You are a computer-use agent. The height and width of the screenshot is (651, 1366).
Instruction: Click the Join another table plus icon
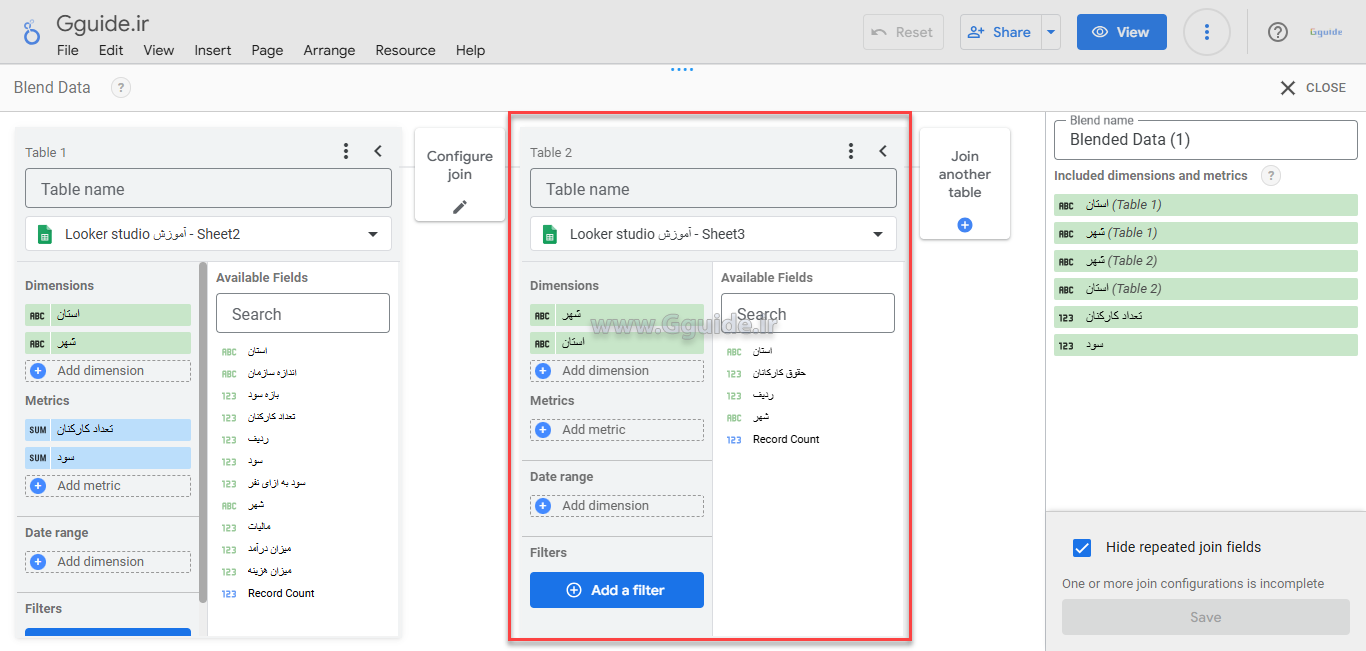pos(965,225)
